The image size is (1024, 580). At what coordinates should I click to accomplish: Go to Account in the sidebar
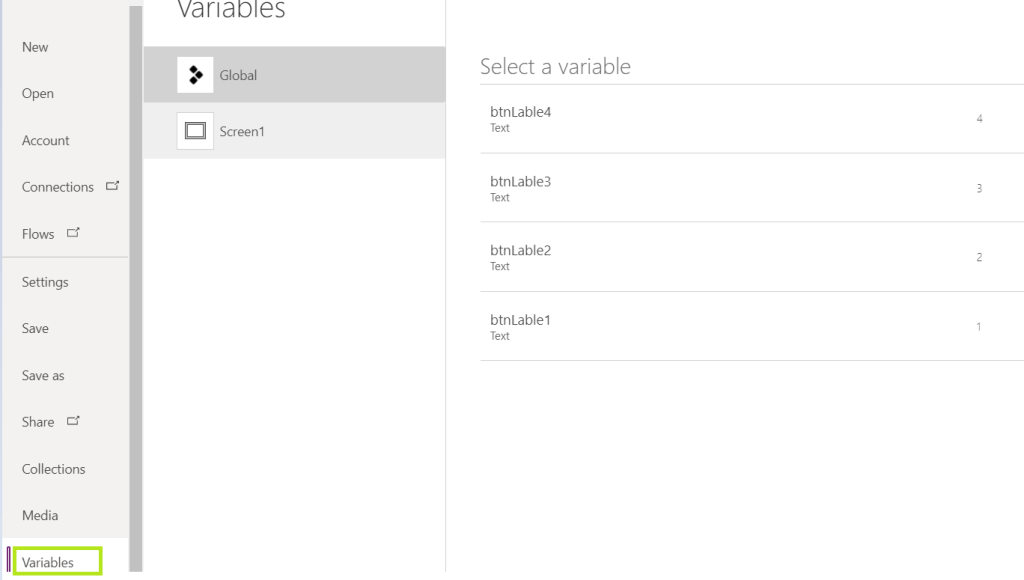pos(46,141)
